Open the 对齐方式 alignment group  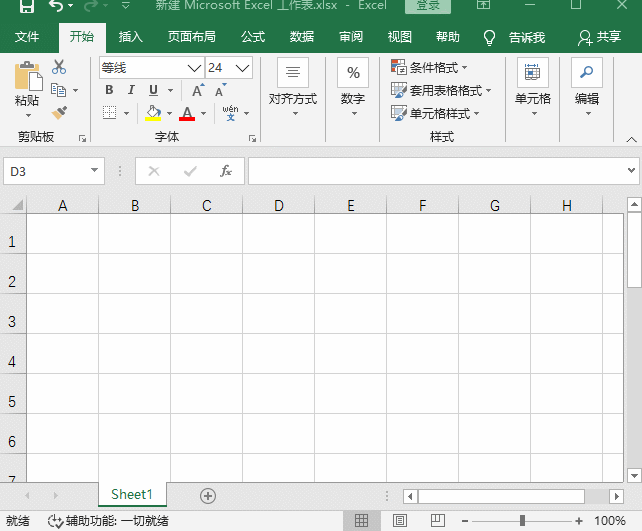tap(293, 87)
